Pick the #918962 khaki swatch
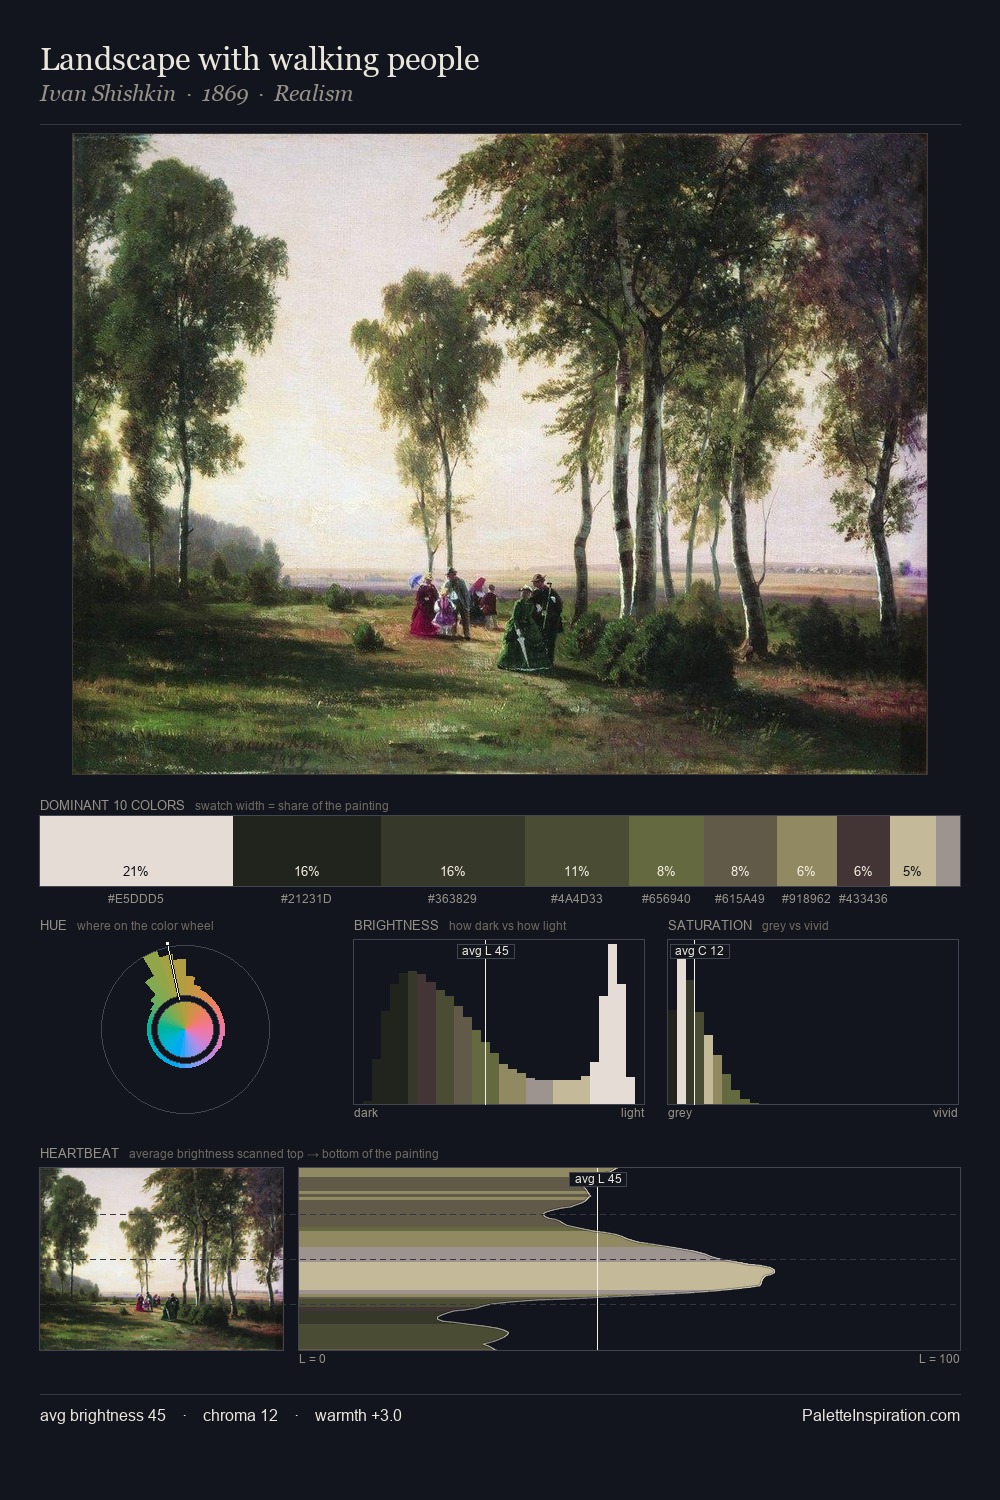The height and width of the screenshot is (1500, 1000). 806,851
